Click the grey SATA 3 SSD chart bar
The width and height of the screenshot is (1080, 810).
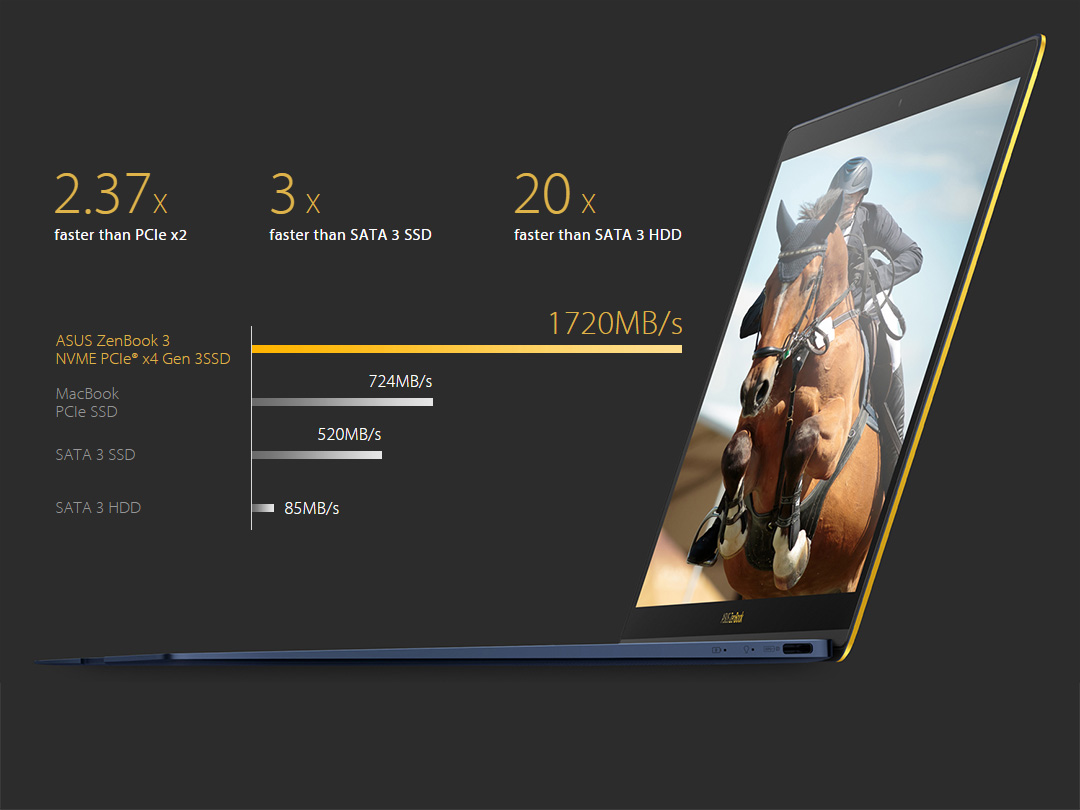click(317, 455)
